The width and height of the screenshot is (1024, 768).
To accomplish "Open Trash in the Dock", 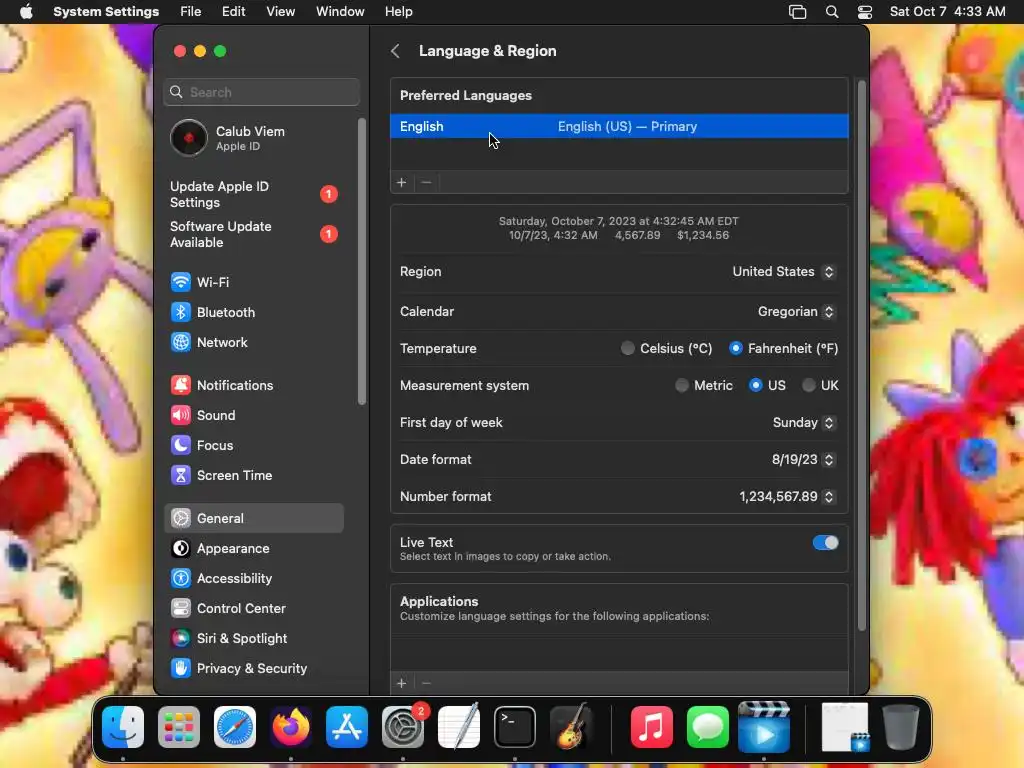I will [x=901, y=727].
